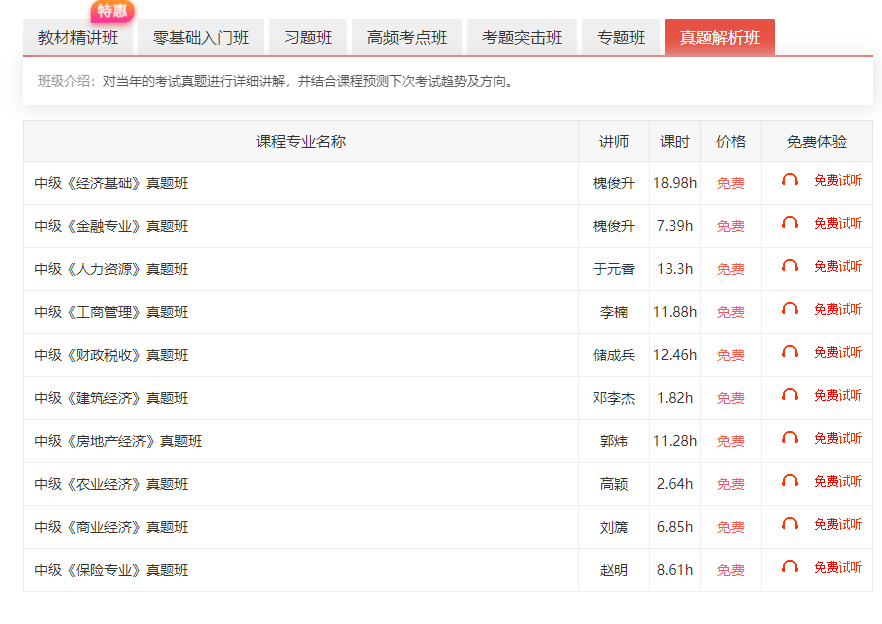Click headphone icon for 工商管理 真题班
The width and height of the screenshot is (882, 624).
790,310
